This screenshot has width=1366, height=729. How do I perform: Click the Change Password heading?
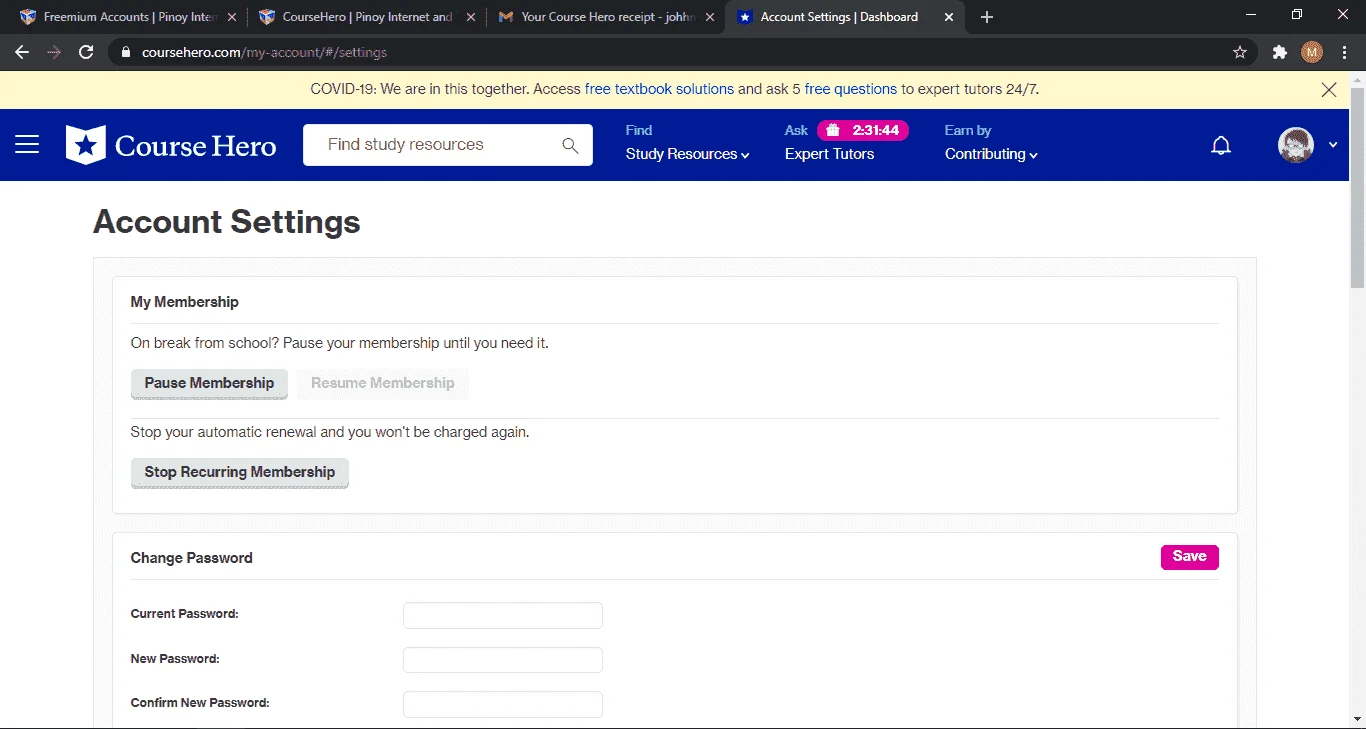192,558
